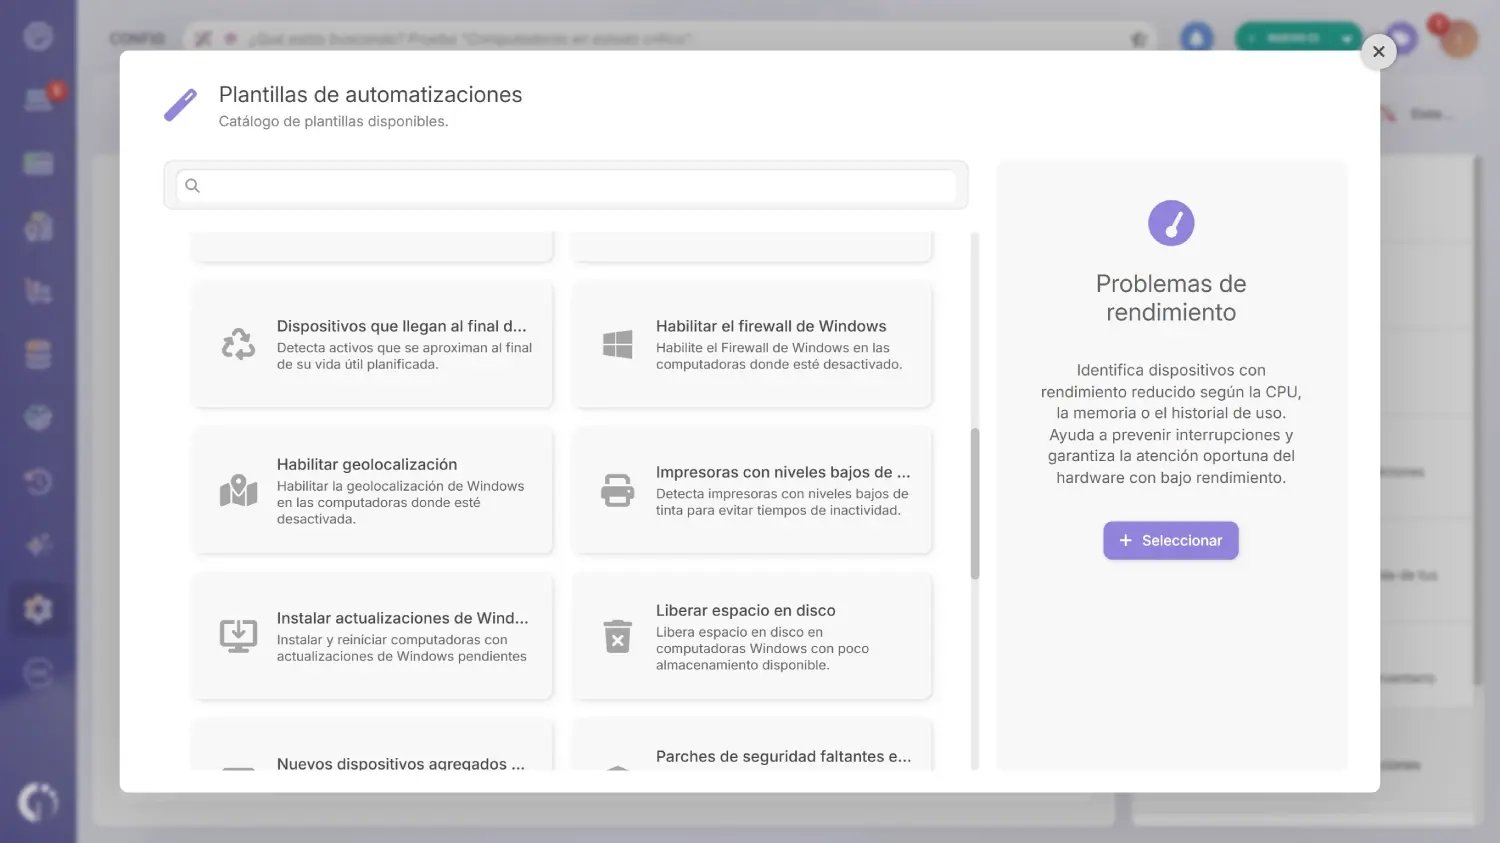Click the map pin geolocalización icon
This screenshot has width=1500, height=843.
pos(238,490)
